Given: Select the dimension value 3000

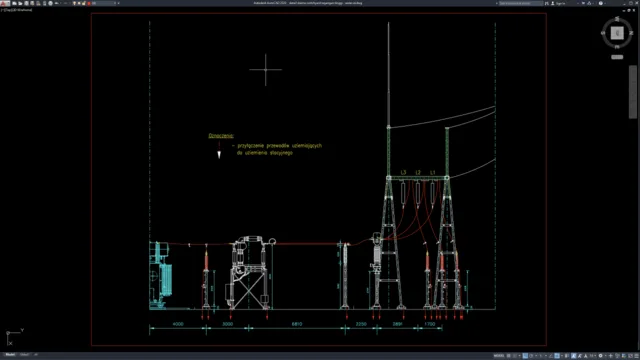Looking at the screenshot, I should click(x=227, y=324).
